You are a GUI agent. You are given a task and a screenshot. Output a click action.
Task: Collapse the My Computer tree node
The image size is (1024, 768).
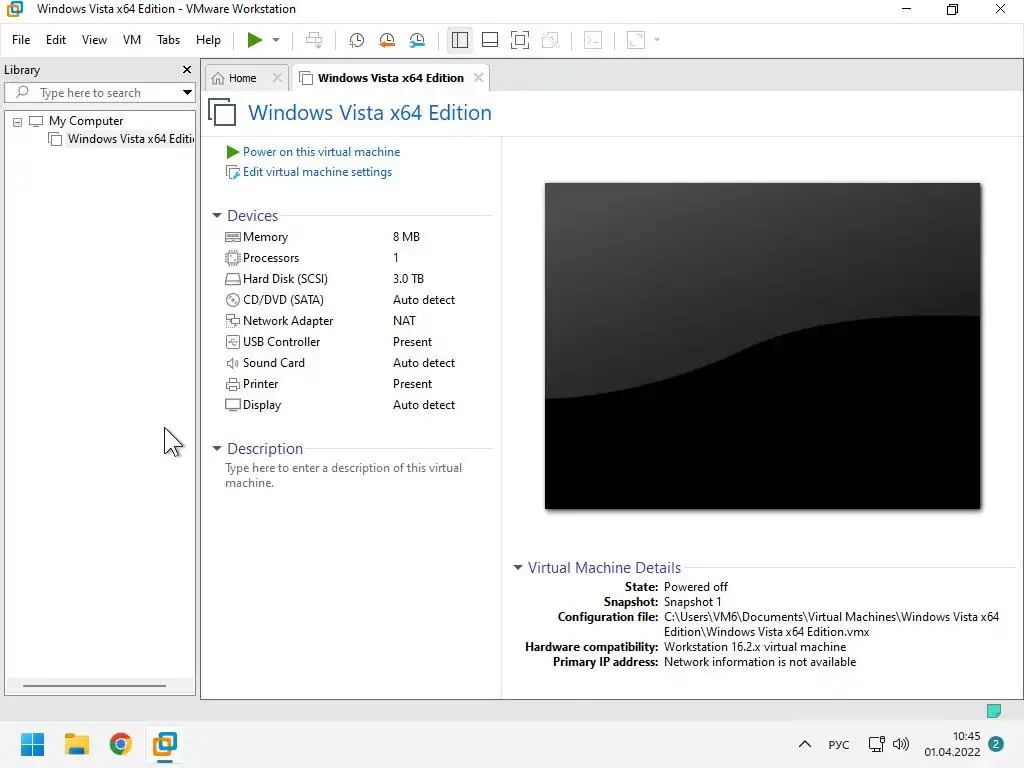[18, 121]
